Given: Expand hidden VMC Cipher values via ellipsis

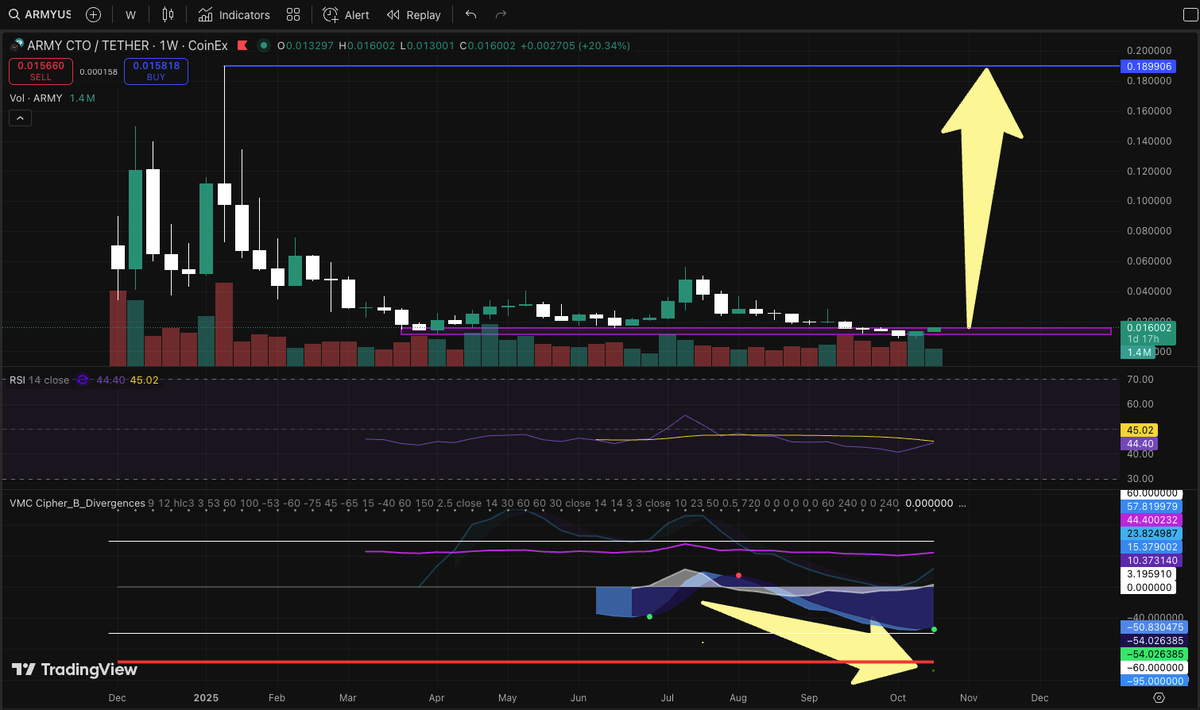Looking at the screenshot, I should (x=961, y=504).
